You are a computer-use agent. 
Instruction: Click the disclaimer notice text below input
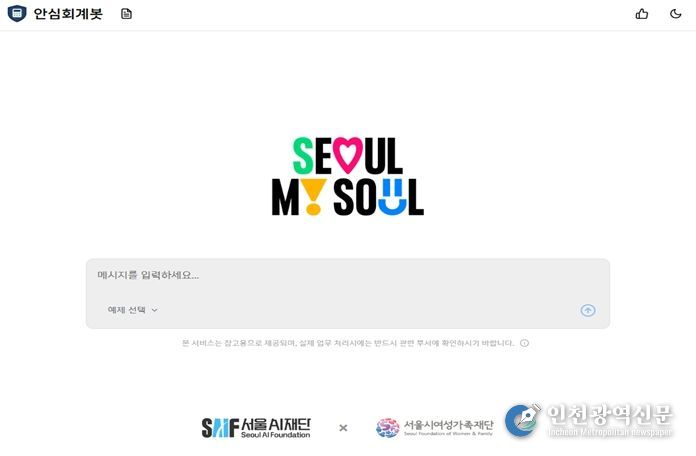coord(348,343)
